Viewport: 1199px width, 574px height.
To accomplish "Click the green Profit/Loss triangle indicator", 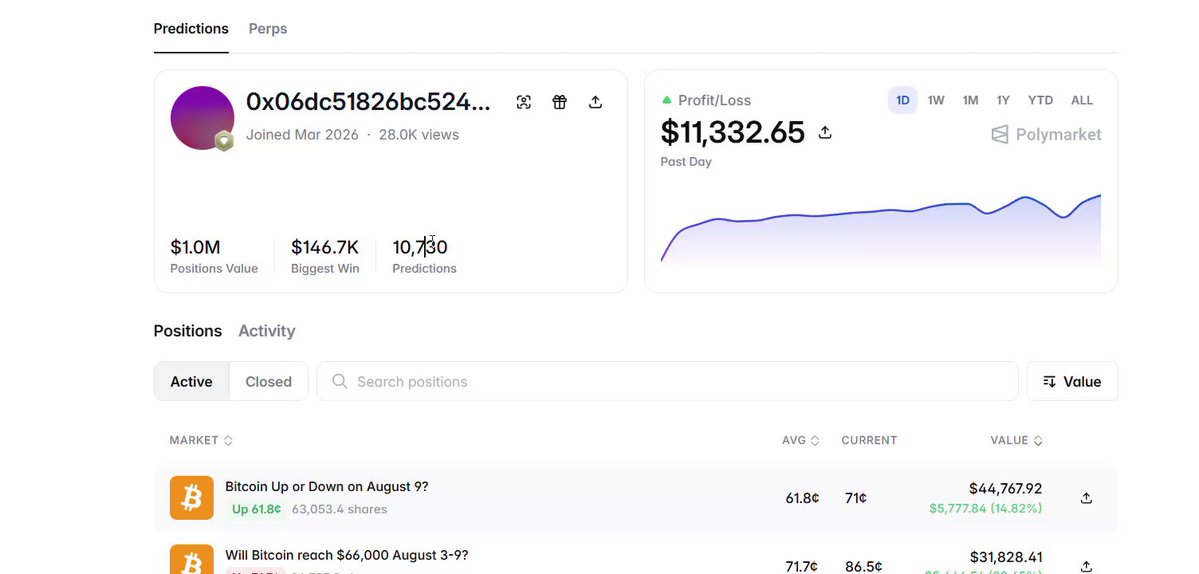I will (667, 100).
